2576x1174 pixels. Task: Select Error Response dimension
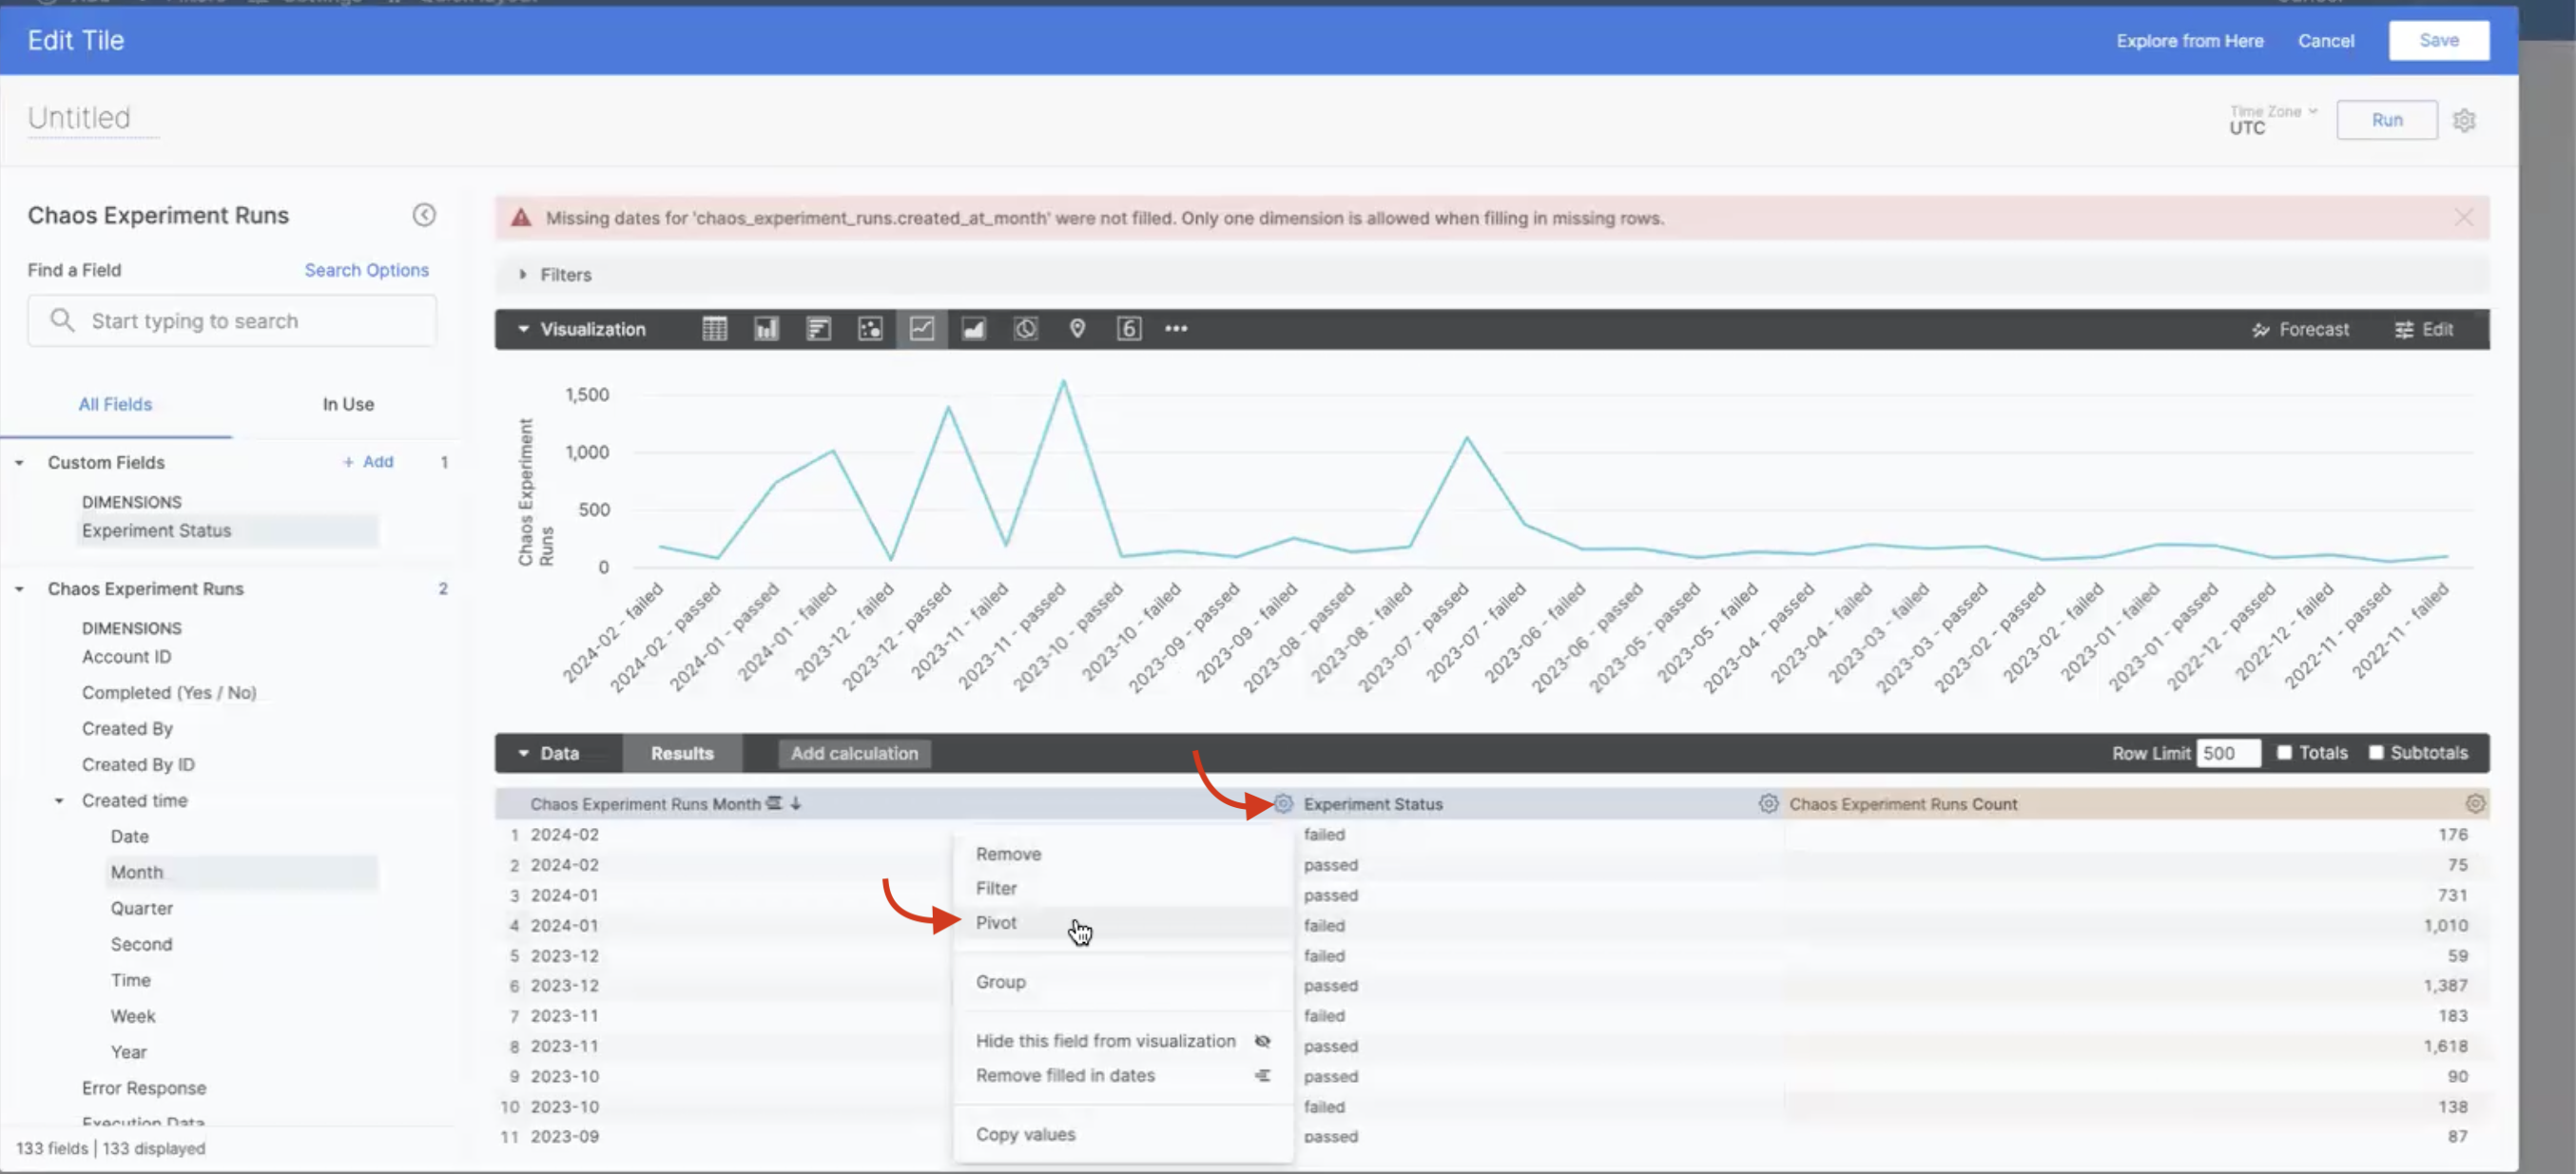pos(144,1088)
